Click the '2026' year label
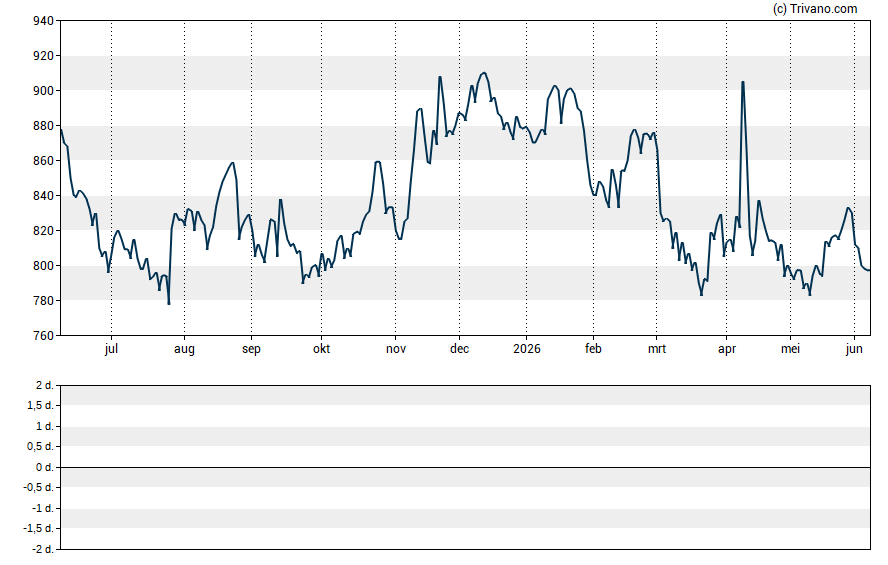 point(527,349)
